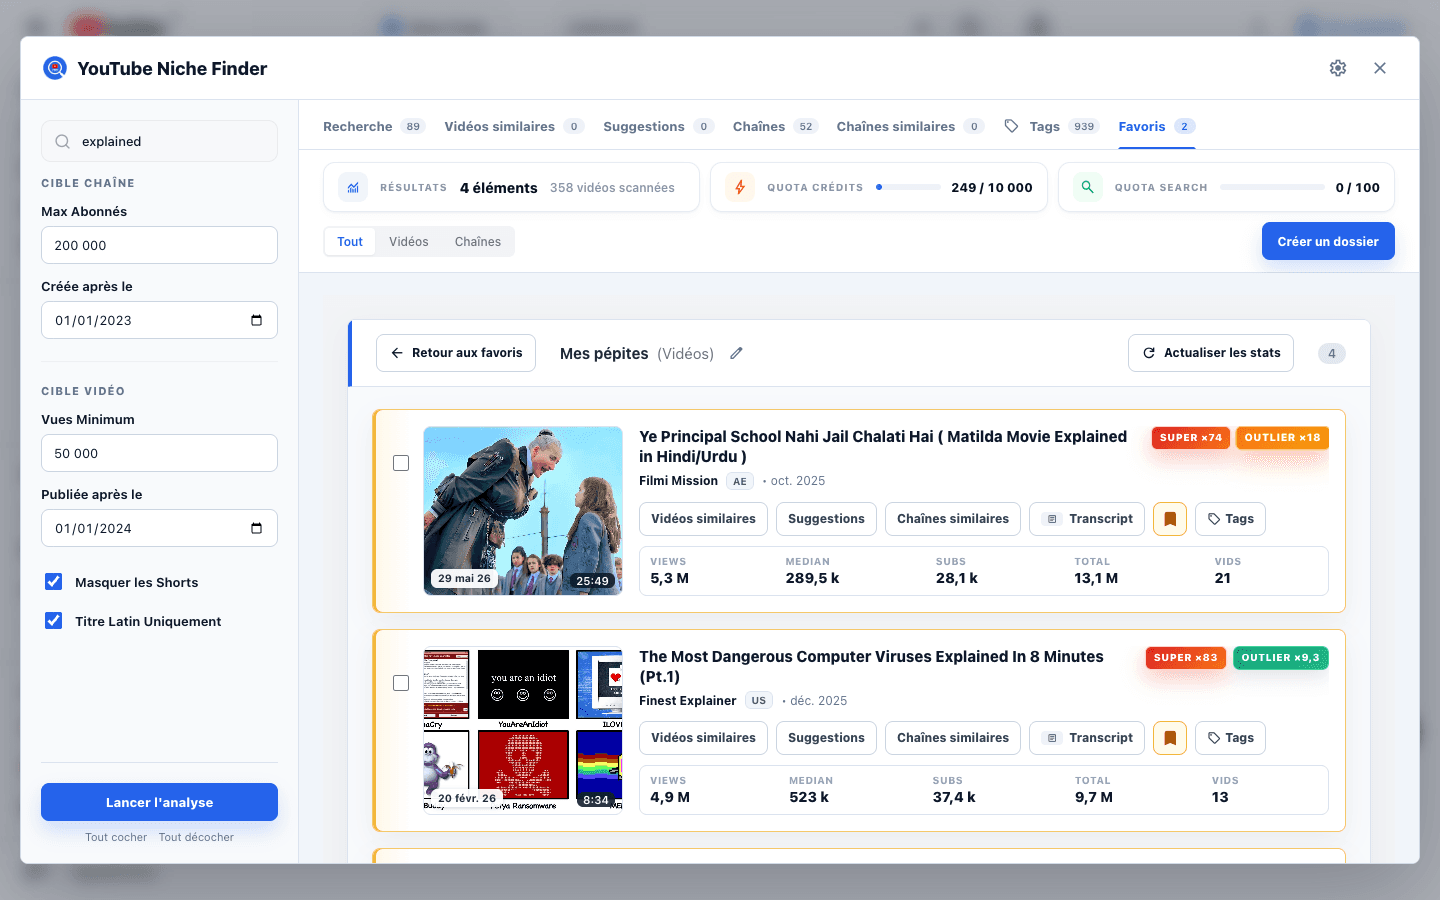This screenshot has width=1440, height=900.
Task: Click the 'Finest Explainer' channel name
Action: coord(687,701)
